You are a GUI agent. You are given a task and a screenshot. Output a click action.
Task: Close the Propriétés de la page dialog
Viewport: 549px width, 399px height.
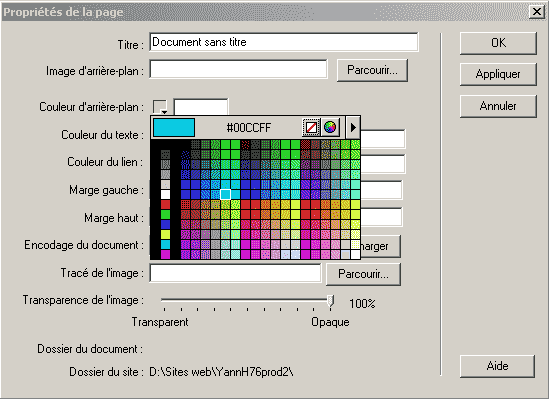pos(537,12)
